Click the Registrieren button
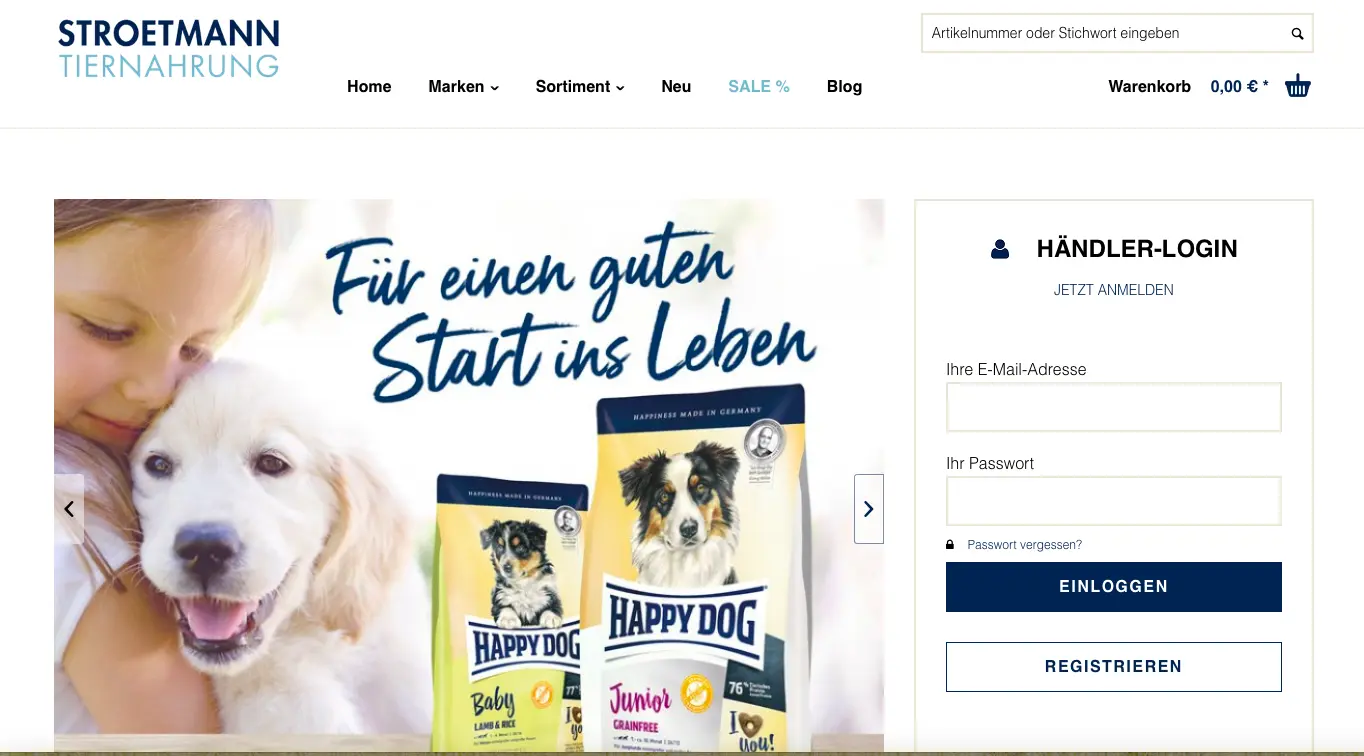 [x=1114, y=667]
